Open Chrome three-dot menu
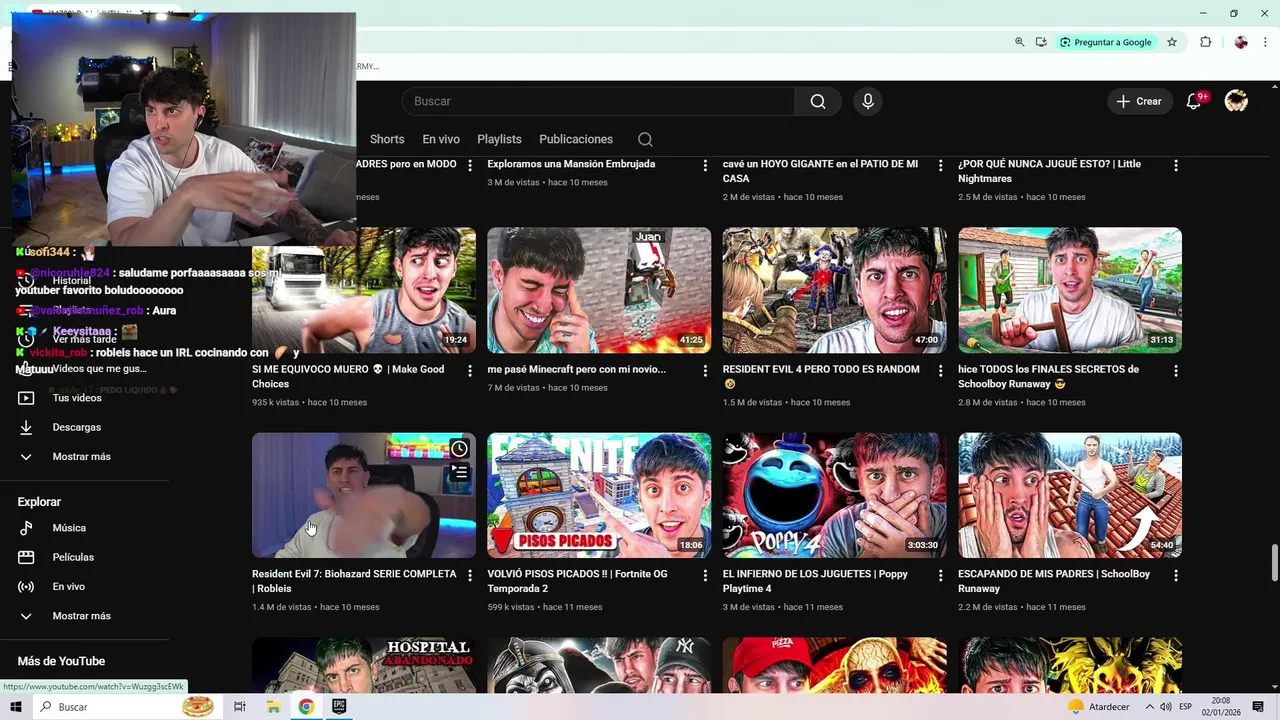 pos(1267,42)
